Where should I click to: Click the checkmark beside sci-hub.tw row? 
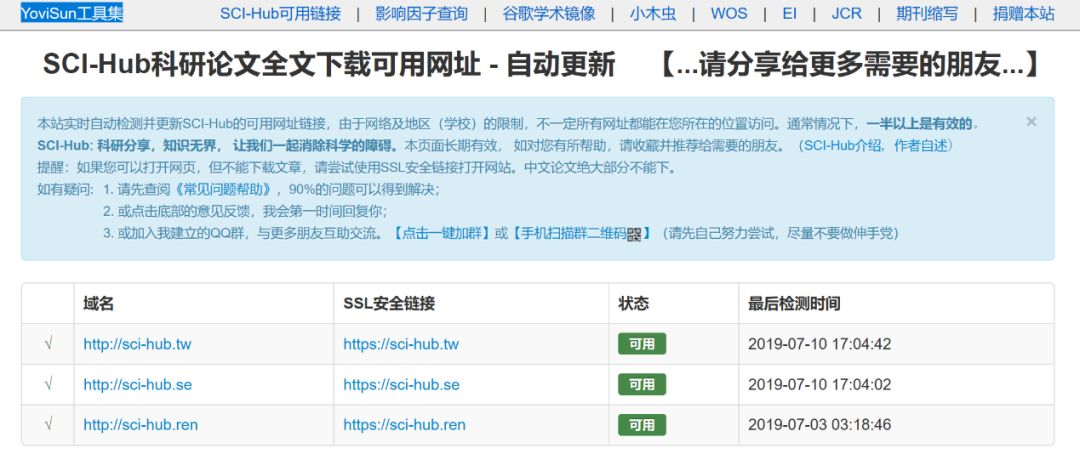(x=48, y=344)
